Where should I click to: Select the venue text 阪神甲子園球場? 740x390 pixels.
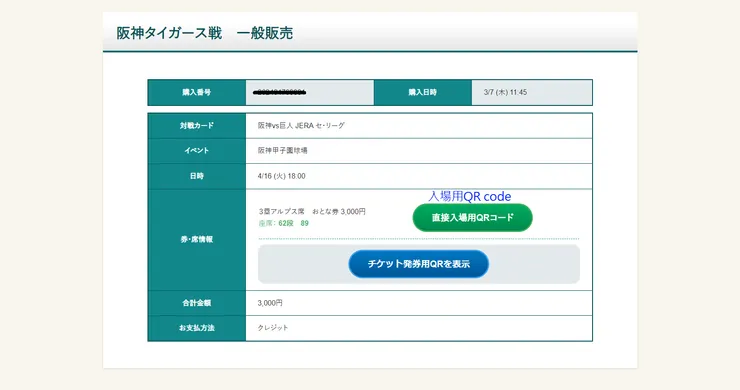click(282, 151)
